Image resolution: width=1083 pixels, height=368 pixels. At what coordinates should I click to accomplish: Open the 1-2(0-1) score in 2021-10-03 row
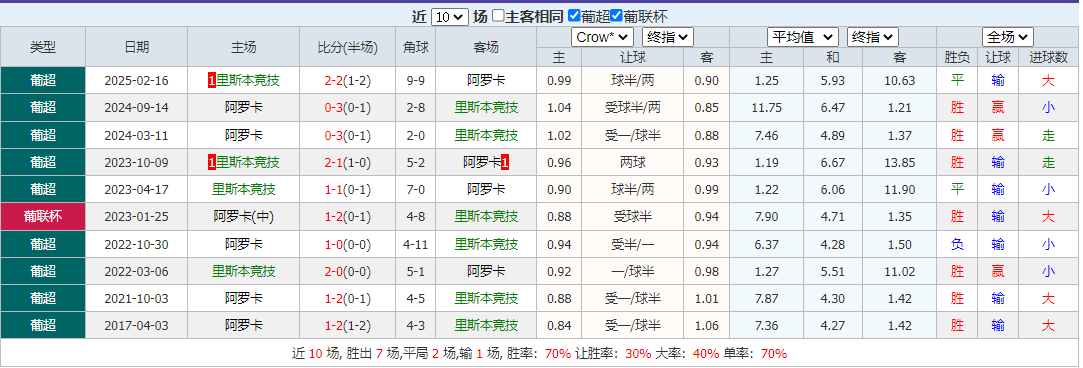click(347, 298)
